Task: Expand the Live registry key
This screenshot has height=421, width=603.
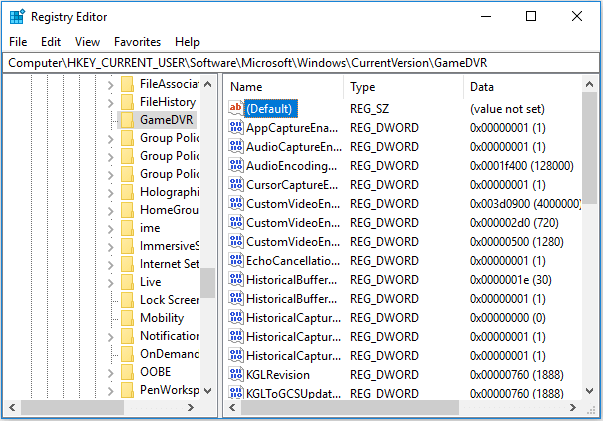Action: 110,282
